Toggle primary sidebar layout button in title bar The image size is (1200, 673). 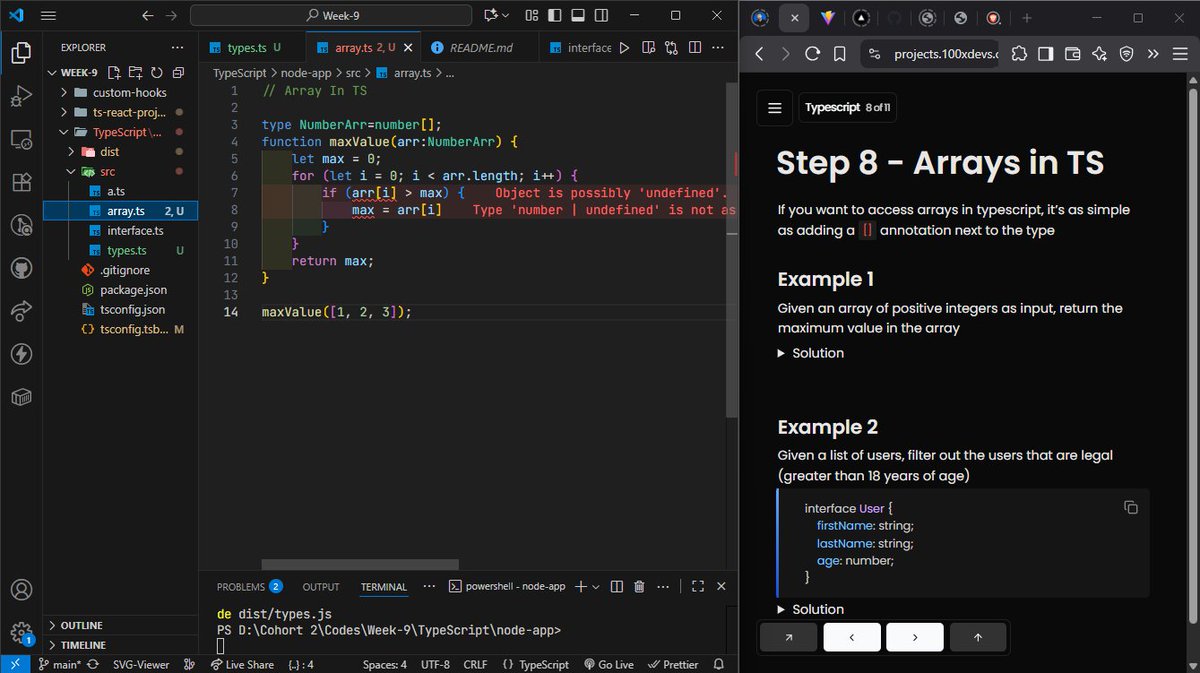[x=556, y=16]
